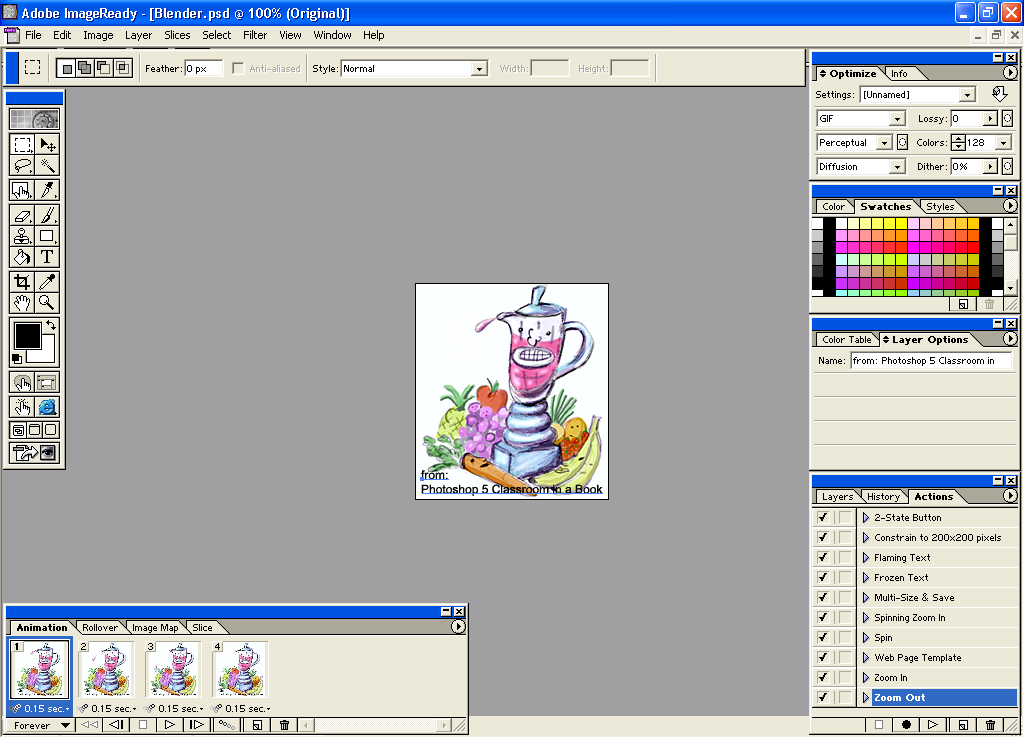Open the Style dropdown in options bar

click(x=479, y=69)
